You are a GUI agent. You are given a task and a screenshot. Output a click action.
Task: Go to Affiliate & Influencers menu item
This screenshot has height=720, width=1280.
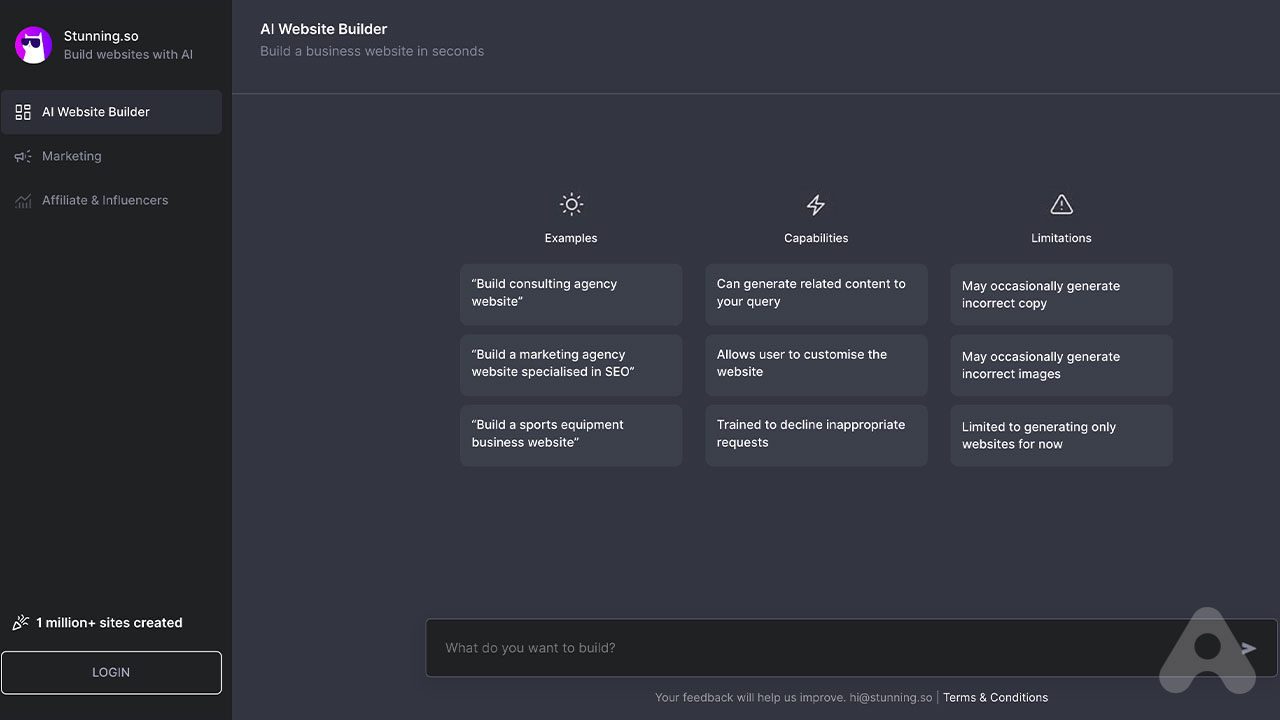coord(105,200)
